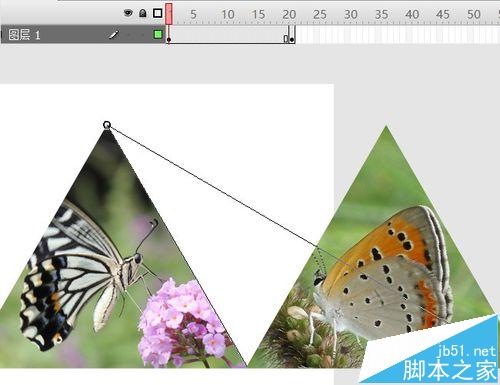Screen dimensions: 500x385
Task: Toggle the eye icon for all layers
Action: [x=128, y=13]
